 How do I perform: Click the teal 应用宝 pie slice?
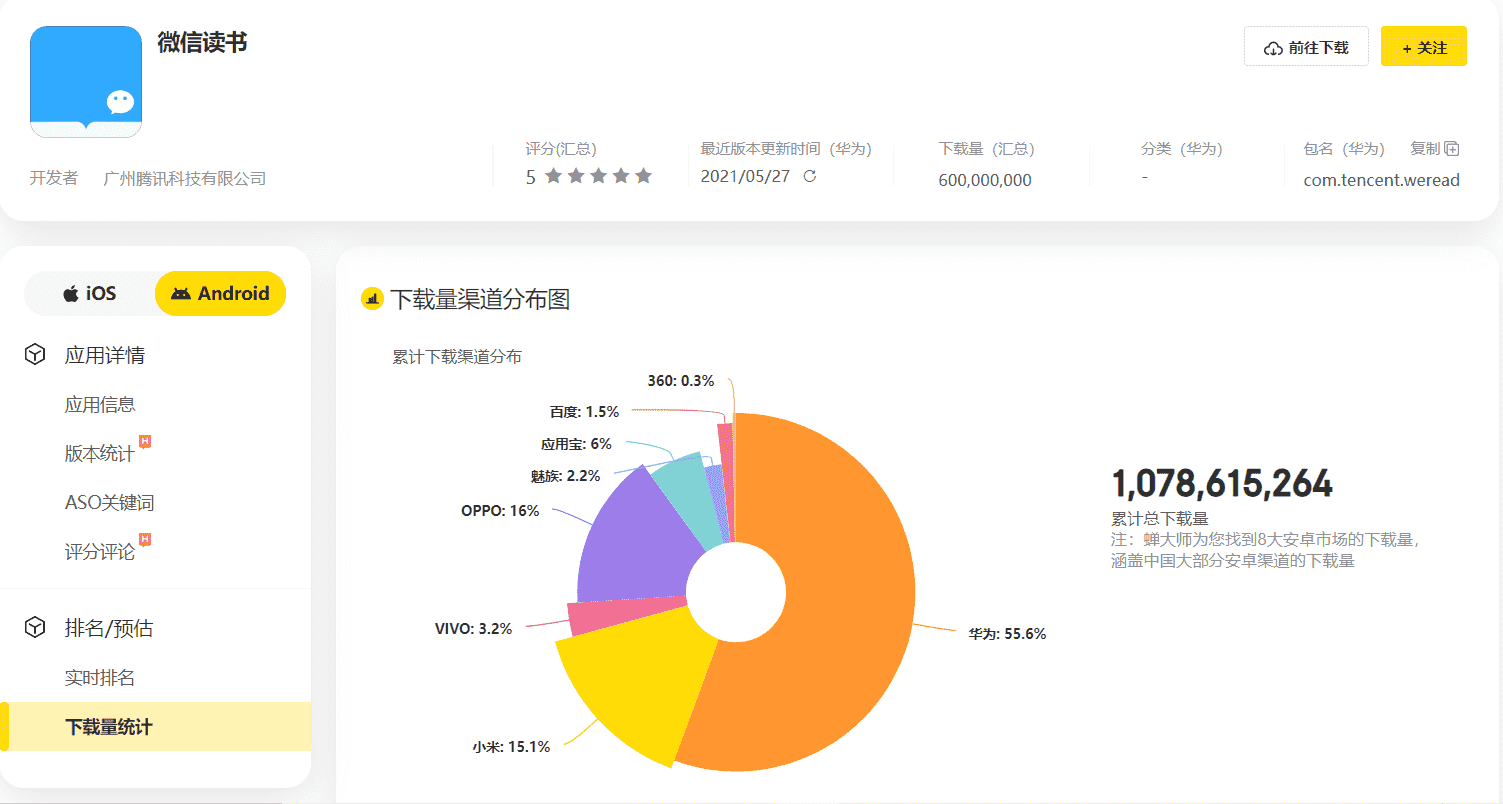[688, 498]
